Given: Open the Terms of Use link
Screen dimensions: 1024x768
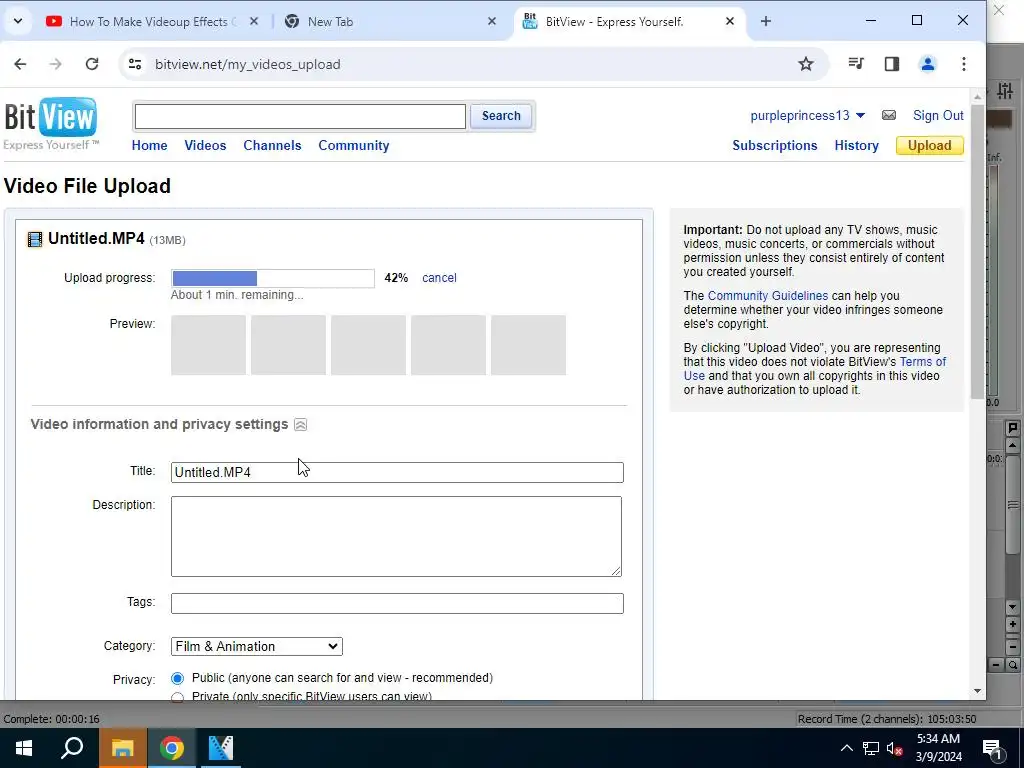Looking at the screenshot, I should point(815,368).
